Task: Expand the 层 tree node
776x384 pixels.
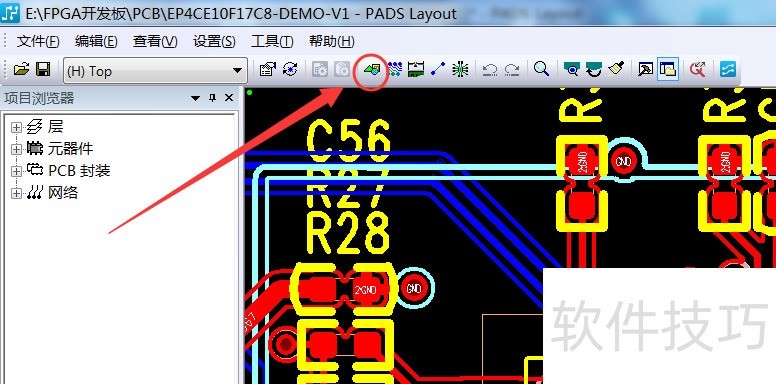Action: point(16,127)
